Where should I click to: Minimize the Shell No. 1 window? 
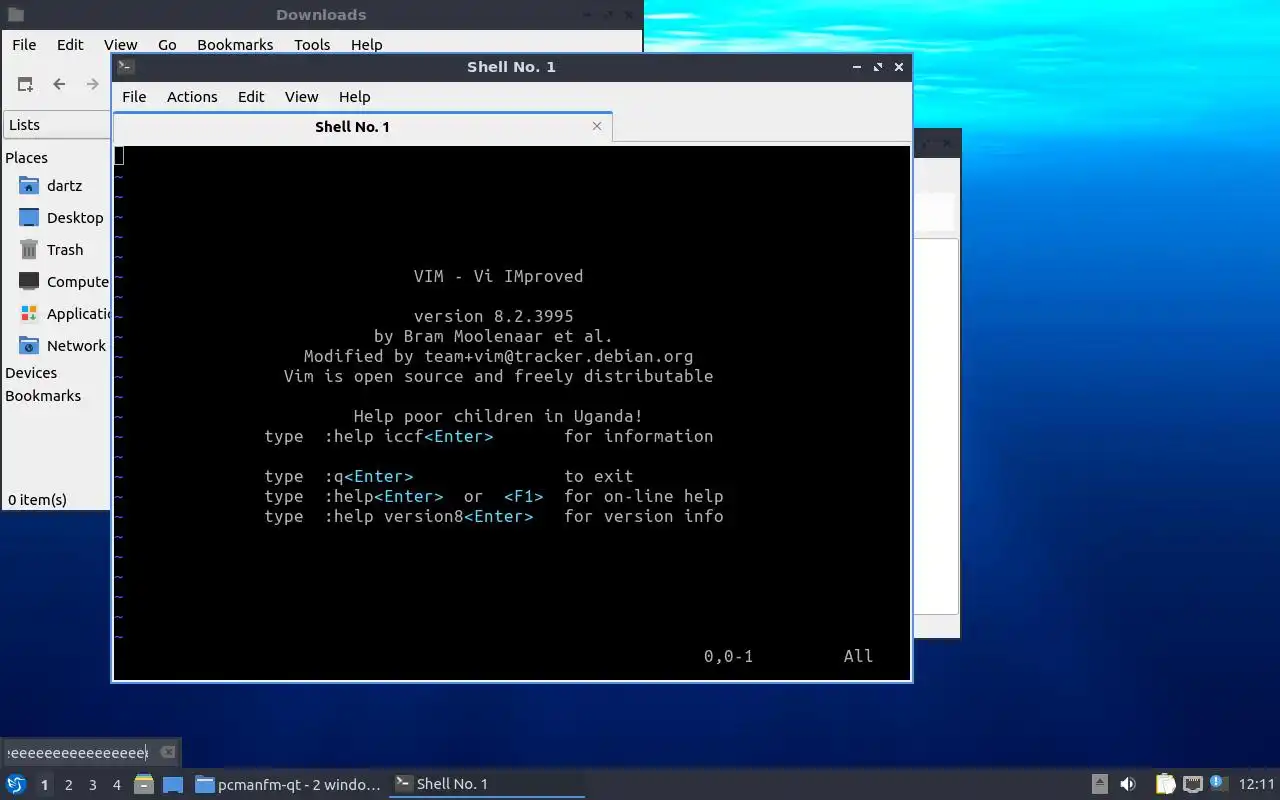click(857, 67)
